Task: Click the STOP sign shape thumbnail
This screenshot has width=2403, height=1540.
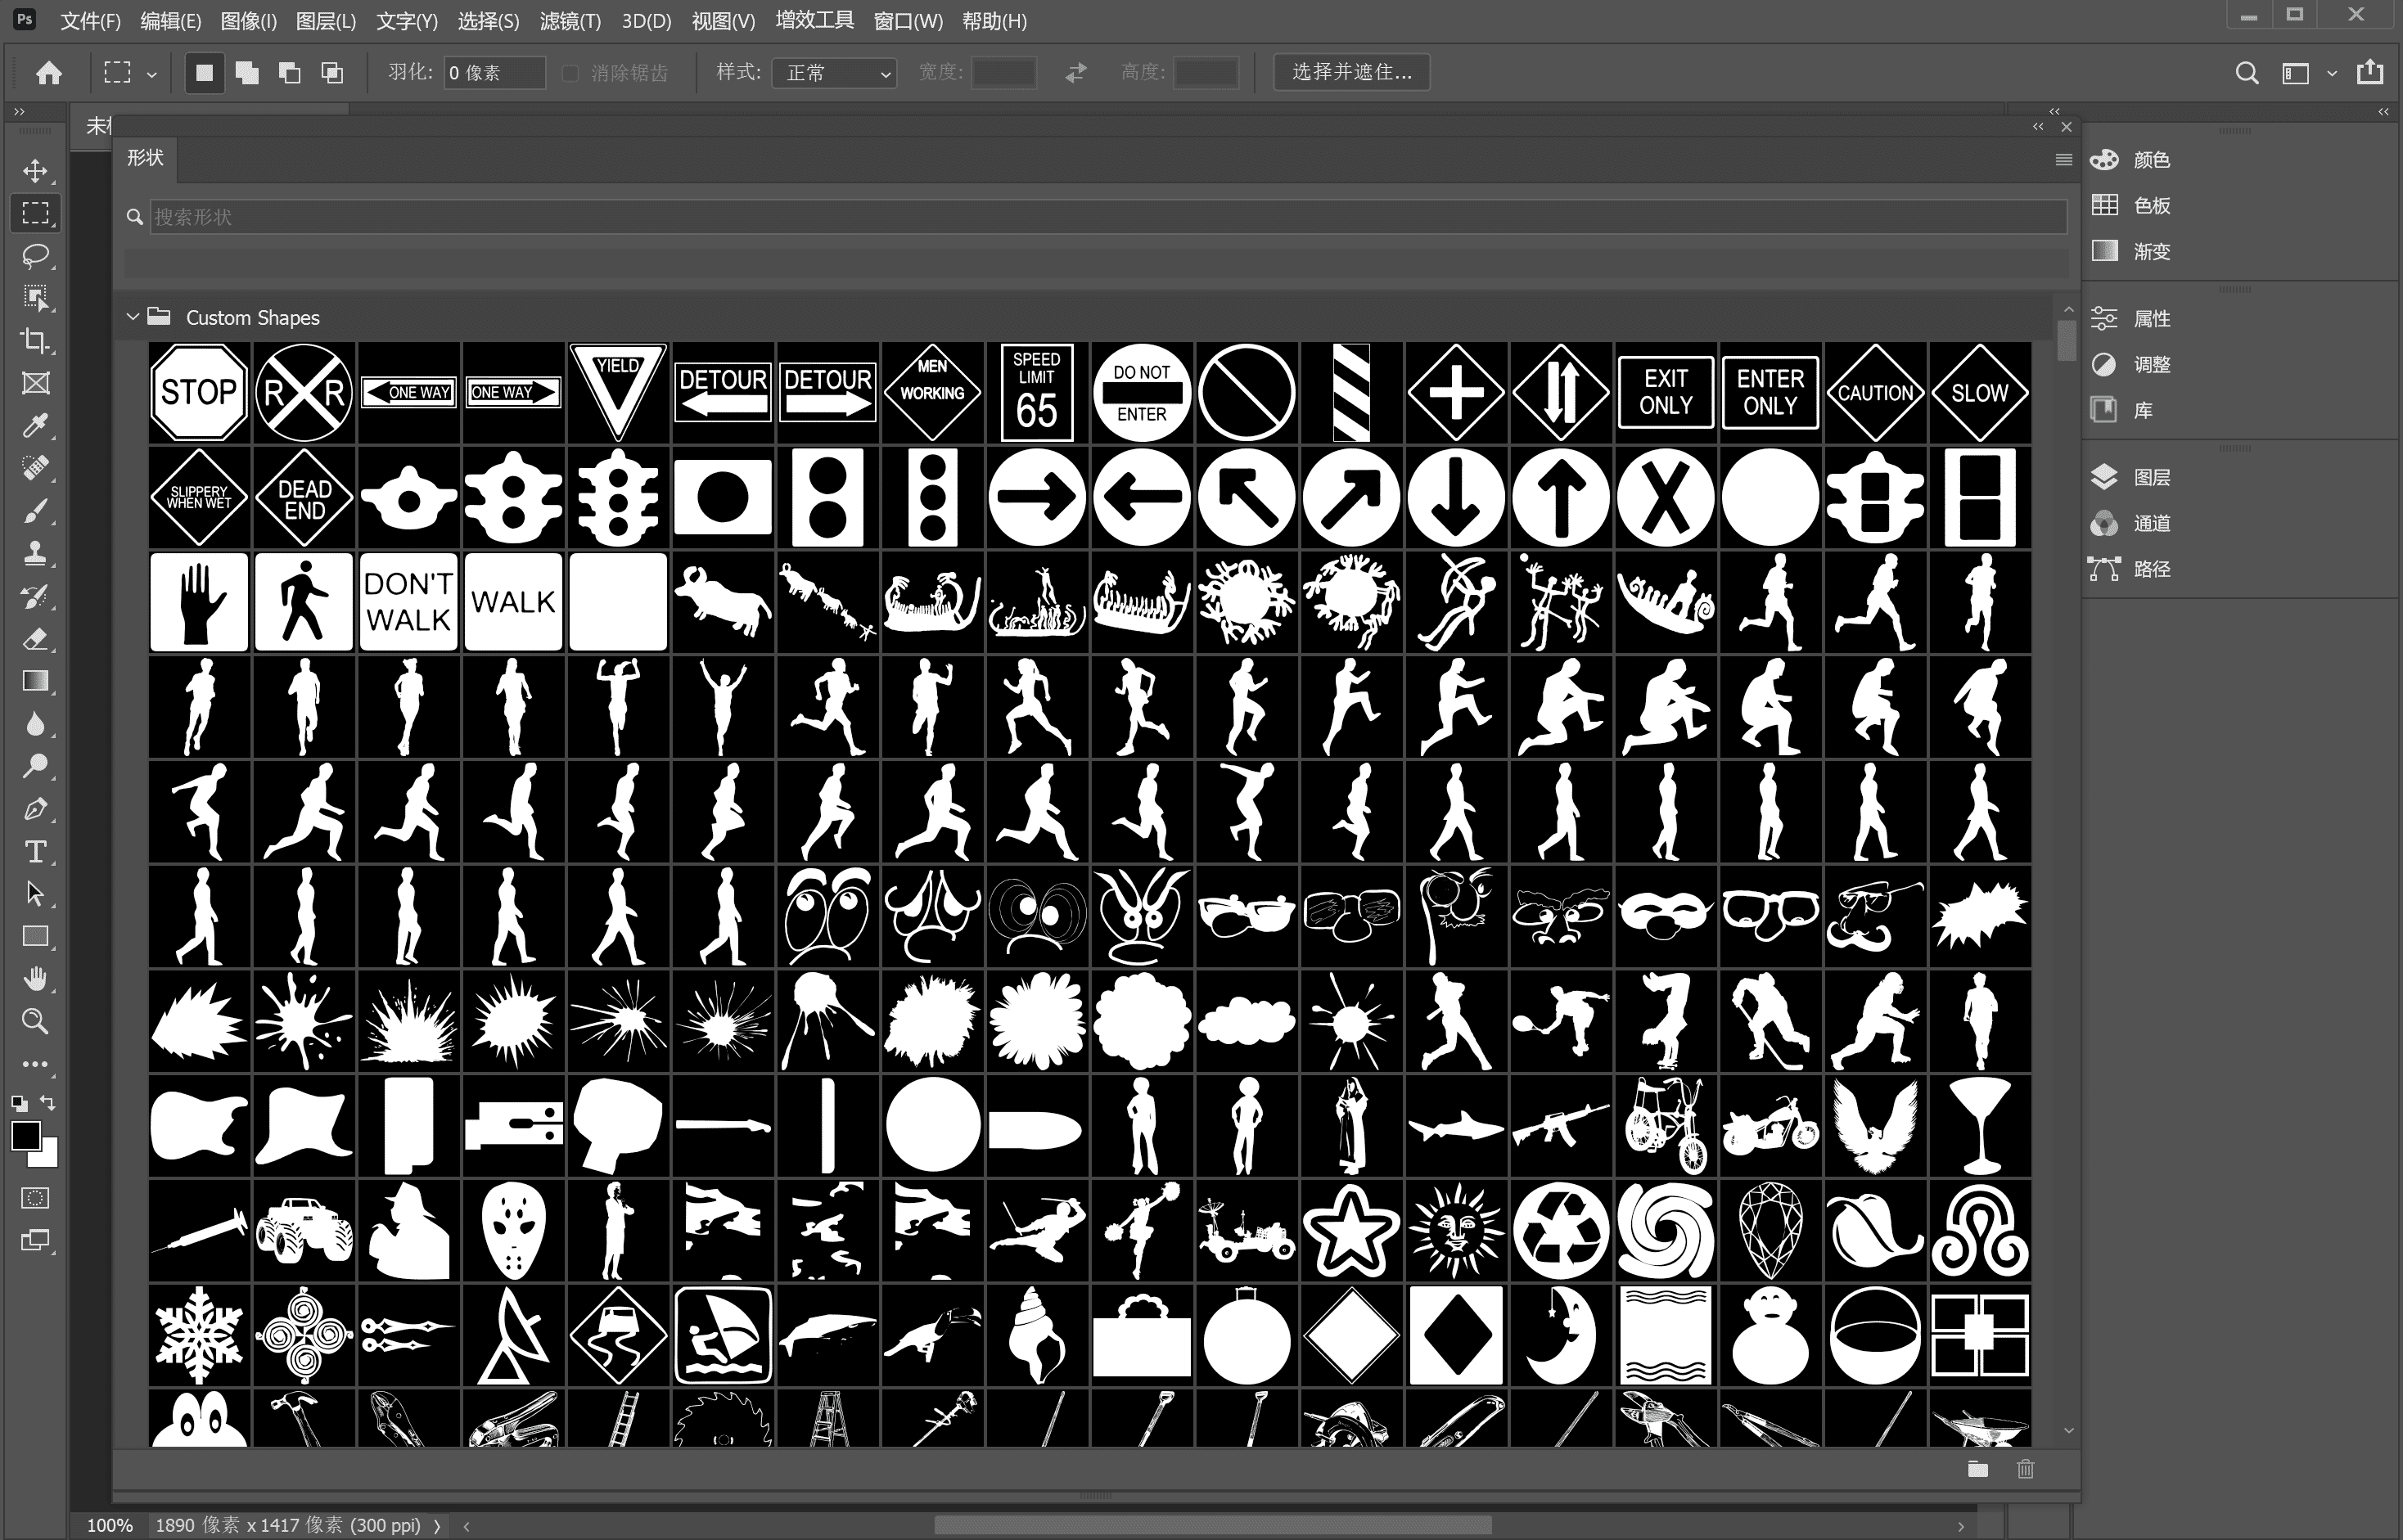Action: [199, 393]
